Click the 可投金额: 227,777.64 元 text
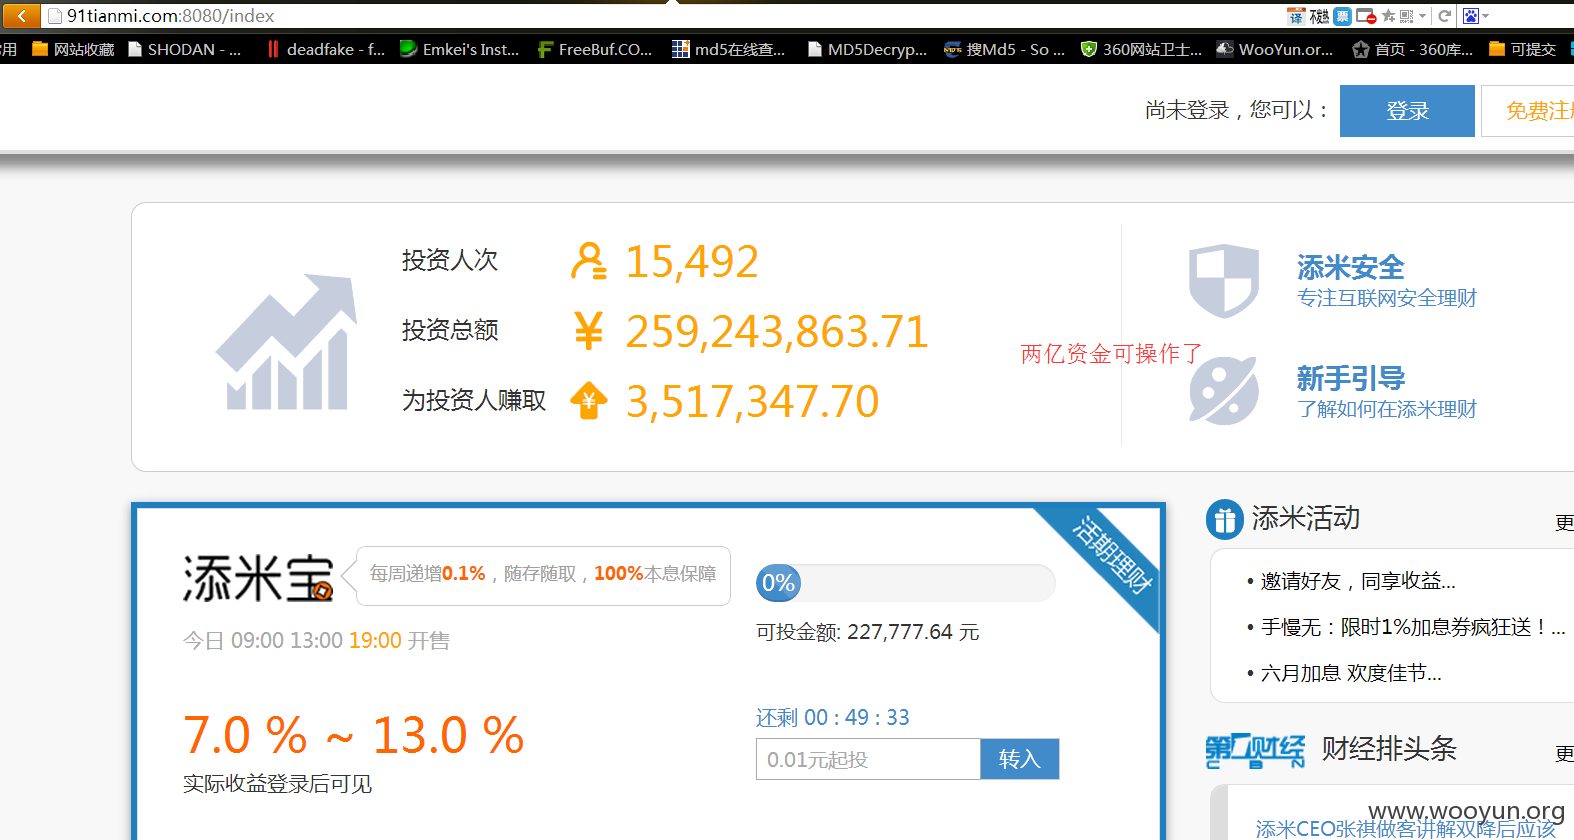This screenshot has width=1574, height=840. 867,632
